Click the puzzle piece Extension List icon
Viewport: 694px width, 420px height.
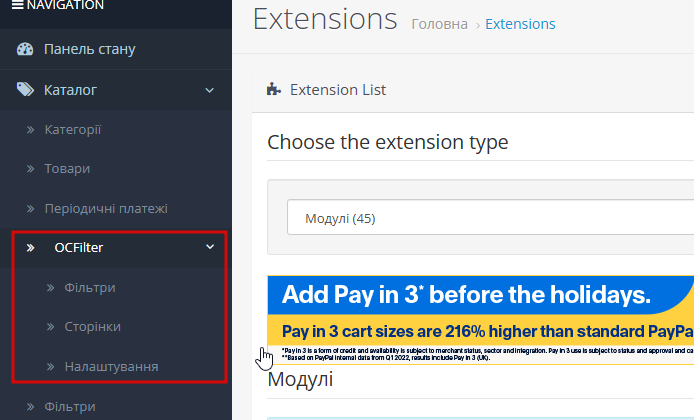(274, 90)
